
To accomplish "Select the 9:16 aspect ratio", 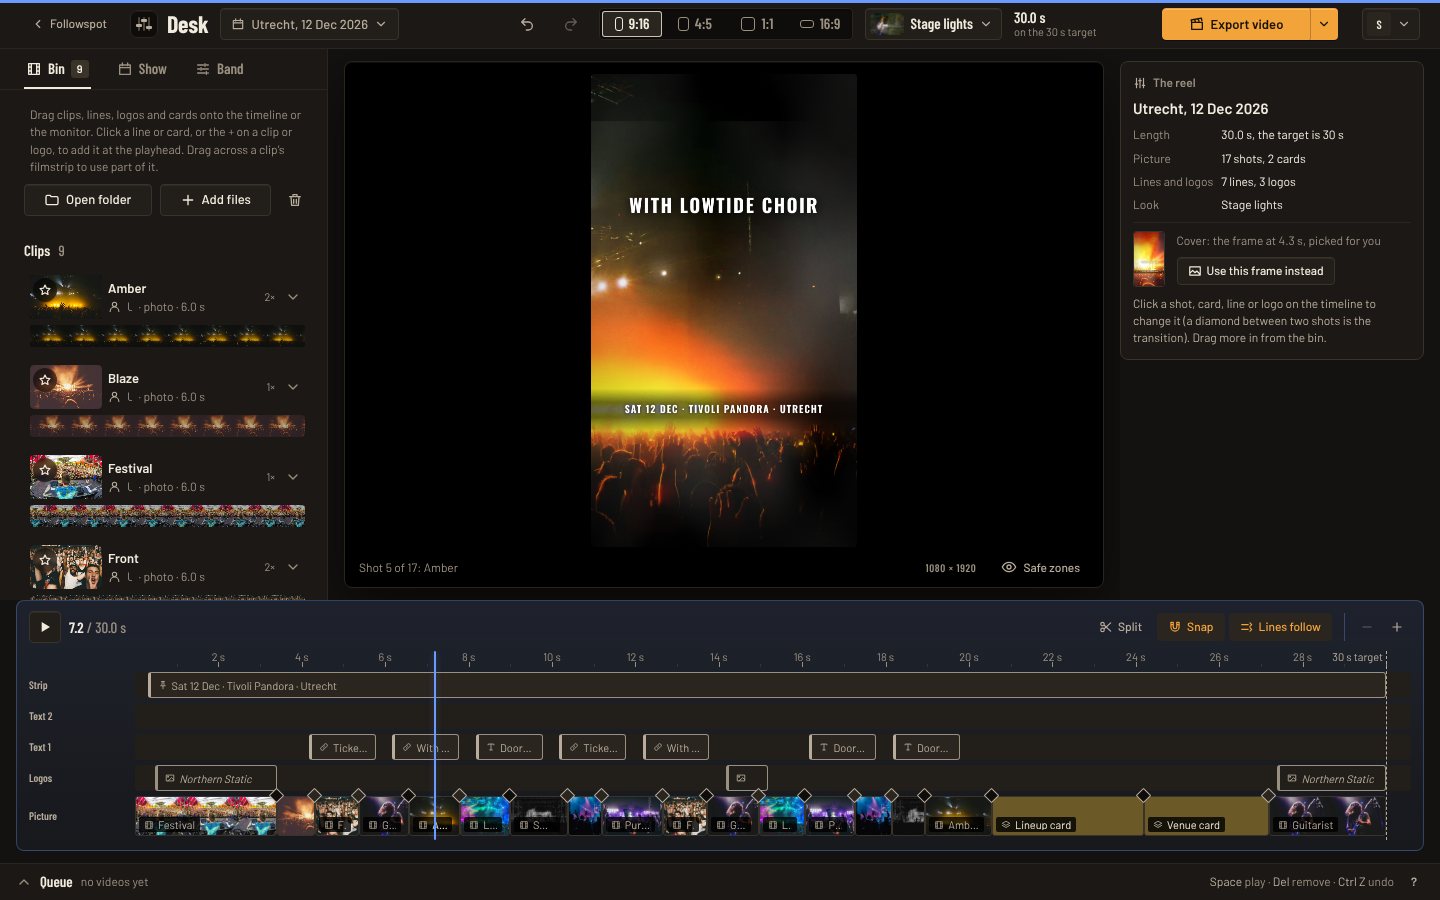I will [631, 24].
